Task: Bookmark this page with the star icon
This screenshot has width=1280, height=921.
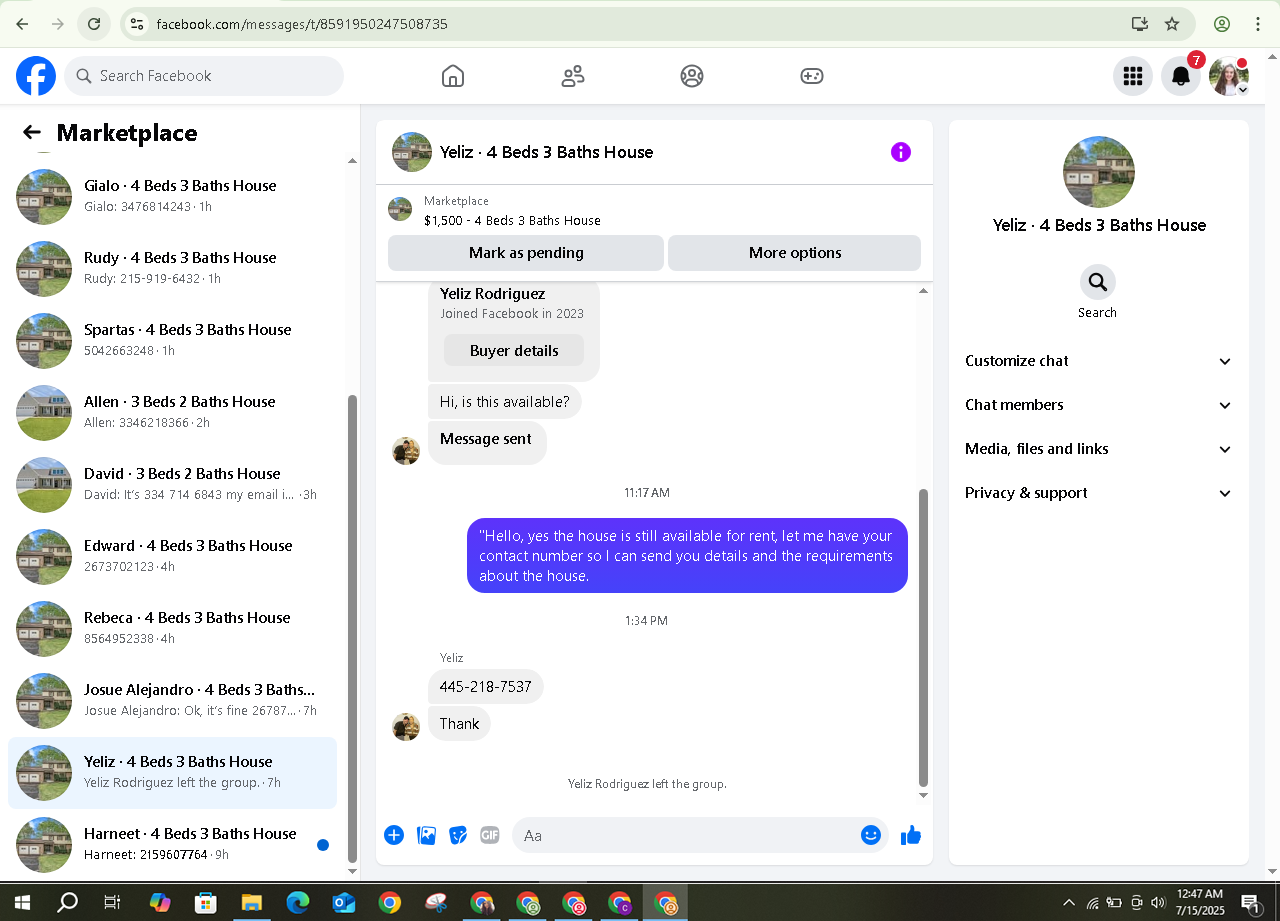Action: tap(1172, 24)
